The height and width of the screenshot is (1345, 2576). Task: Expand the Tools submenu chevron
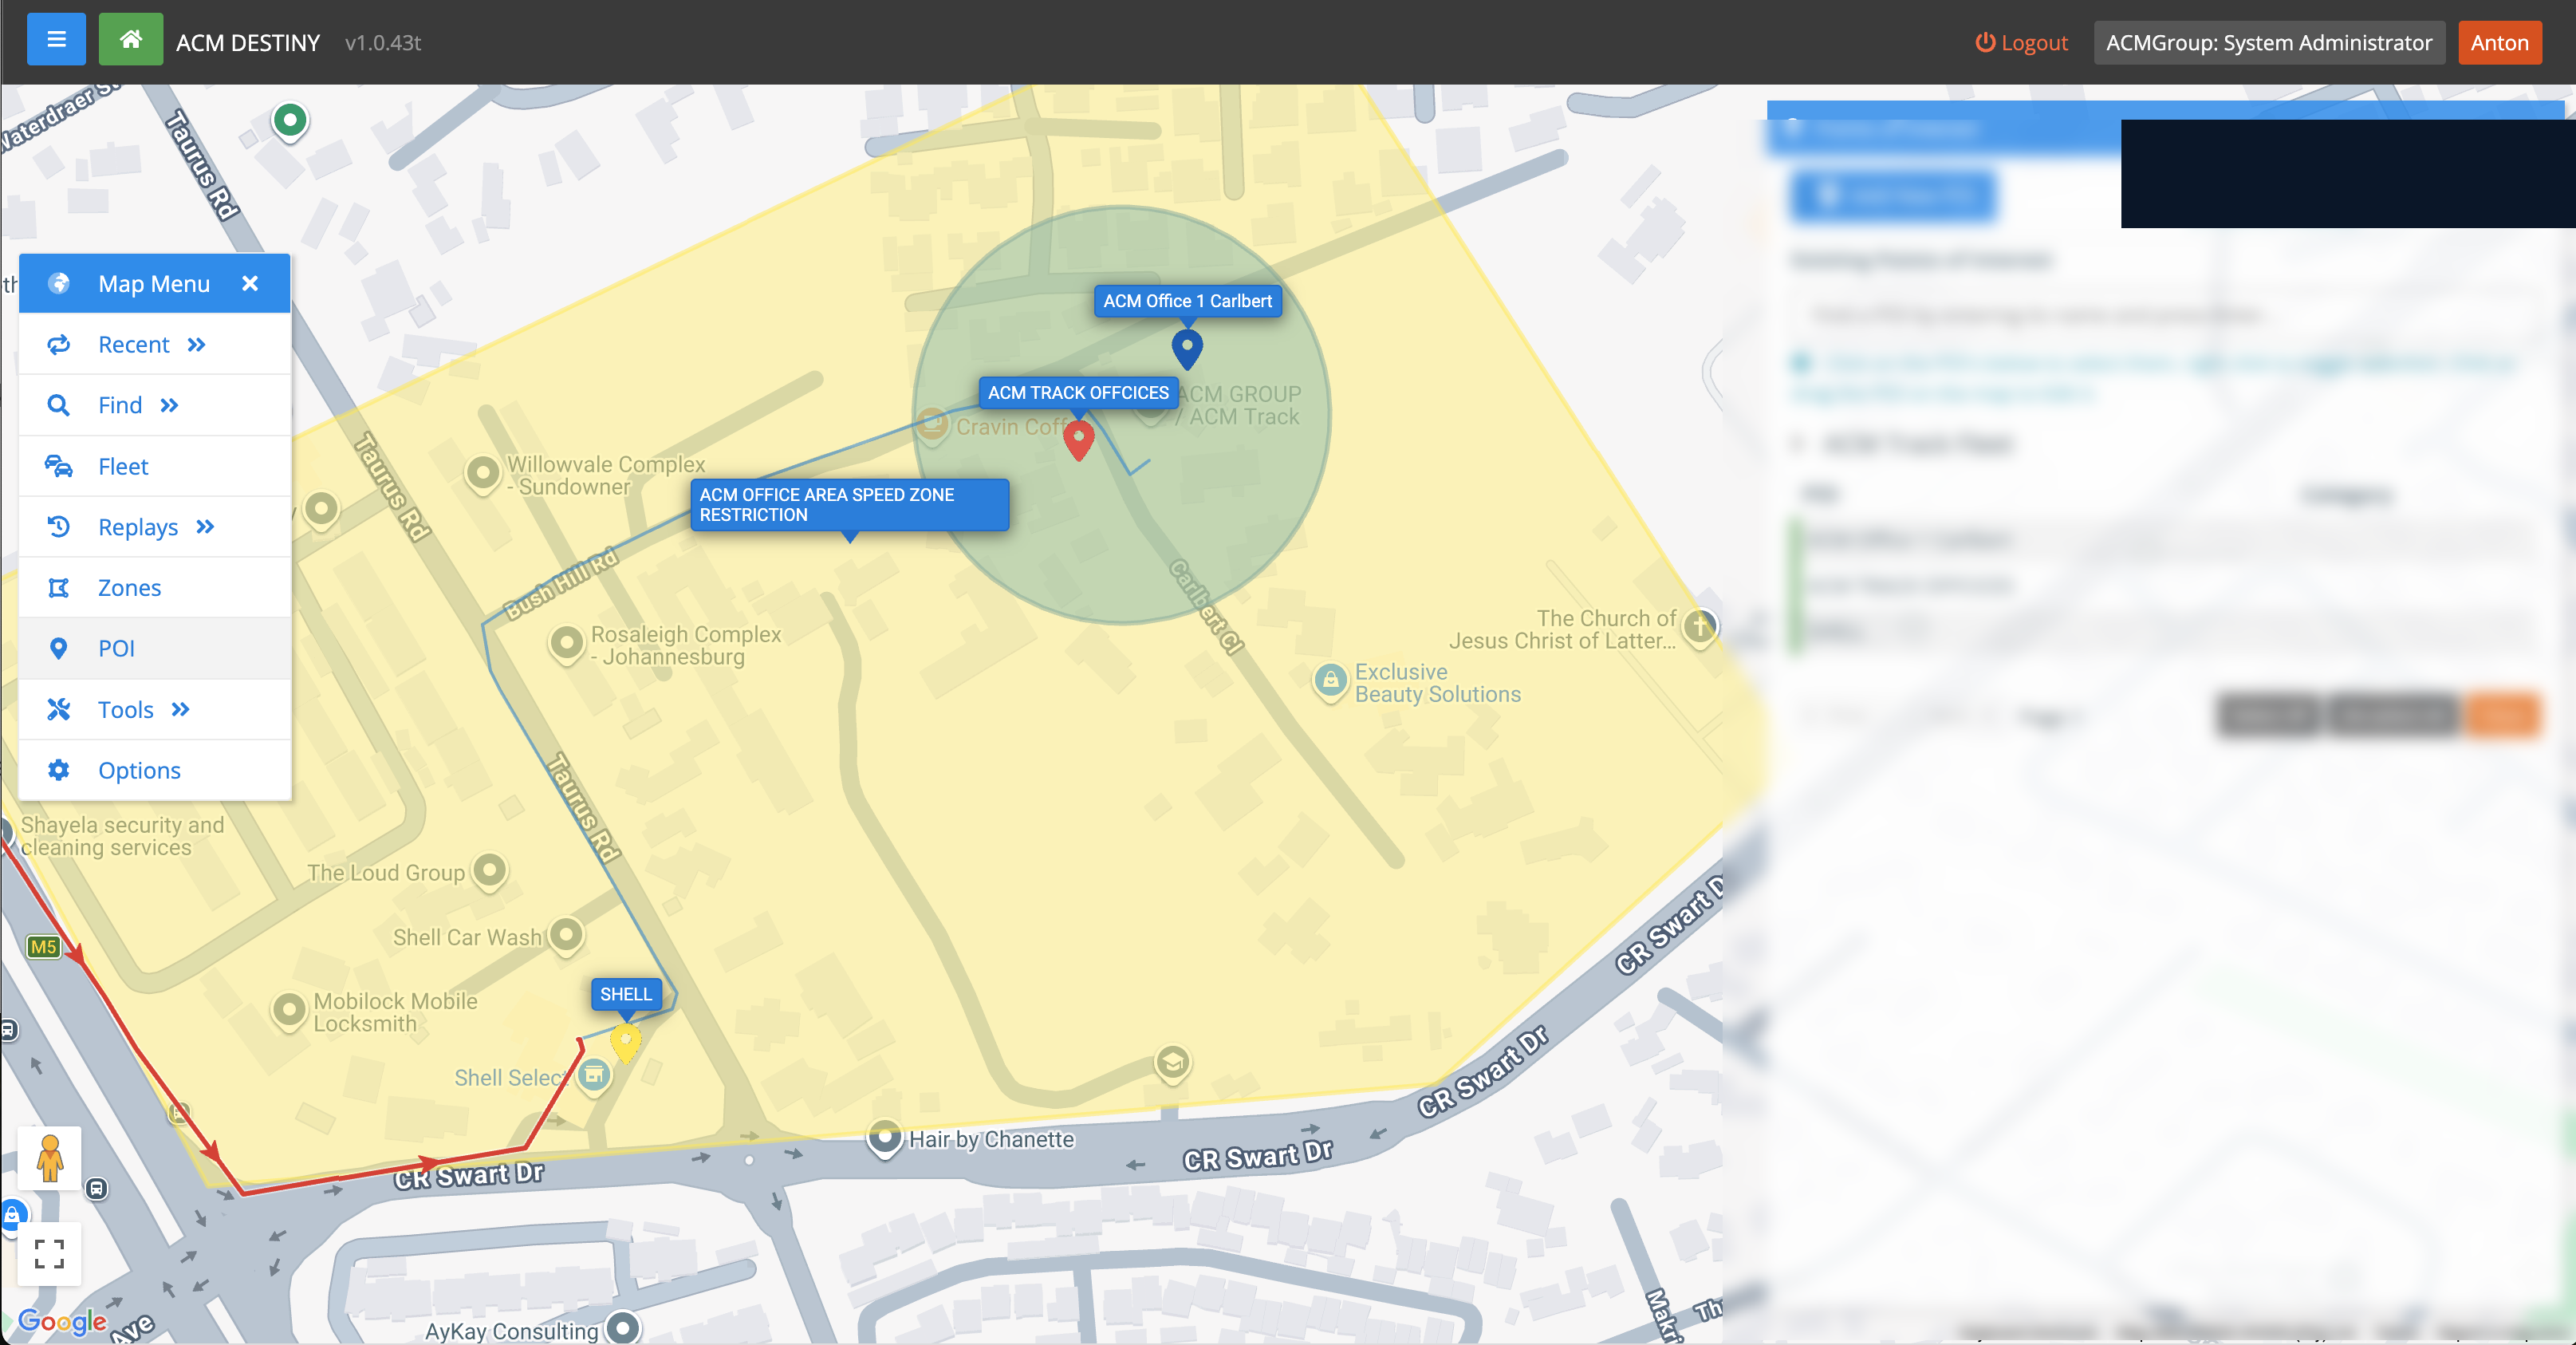181,710
